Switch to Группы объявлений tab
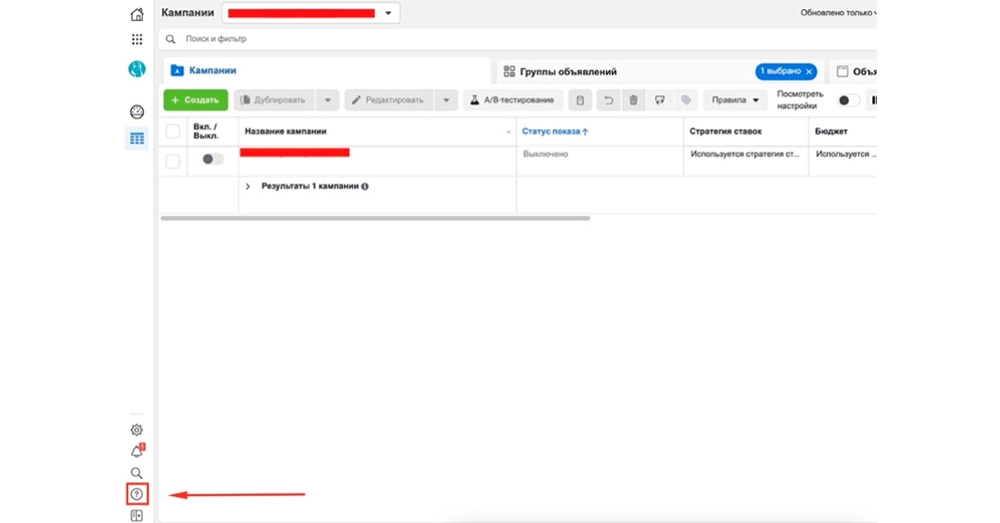Image resolution: width=1000 pixels, height=523 pixels. pyautogui.click(x=660, y=71)
